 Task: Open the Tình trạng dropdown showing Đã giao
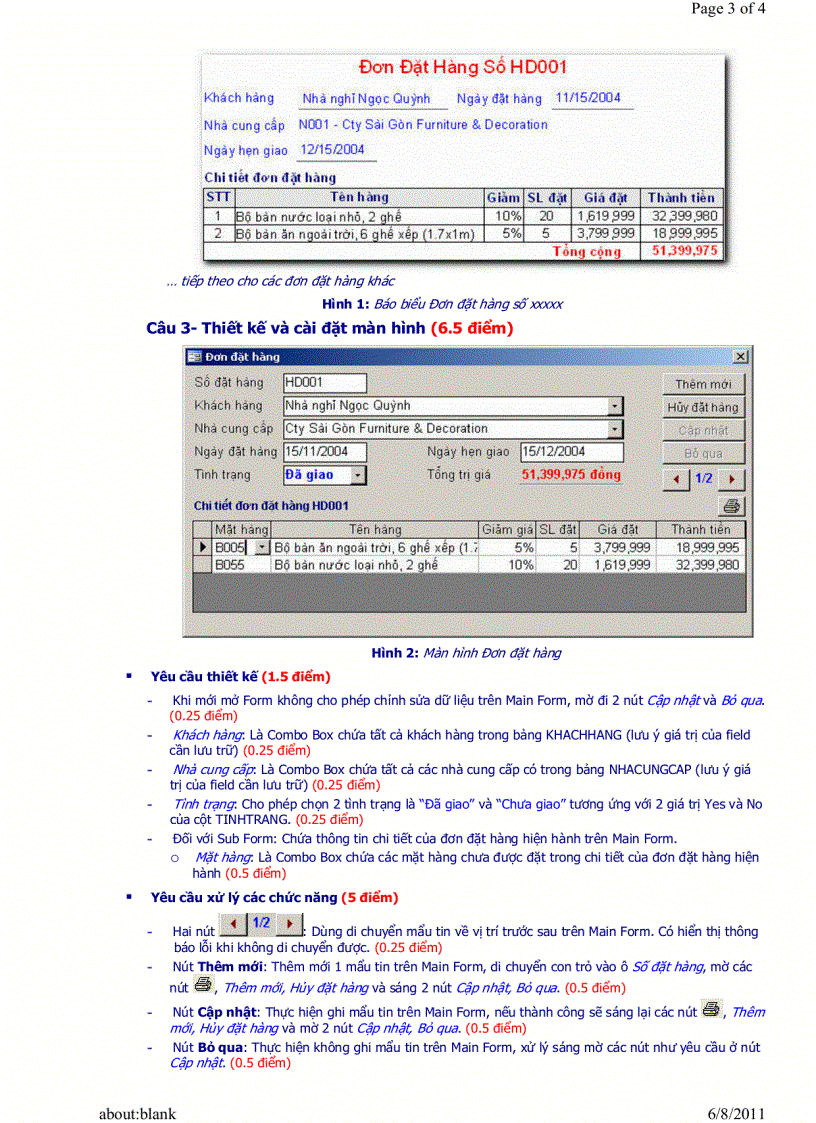pos(356,475)
